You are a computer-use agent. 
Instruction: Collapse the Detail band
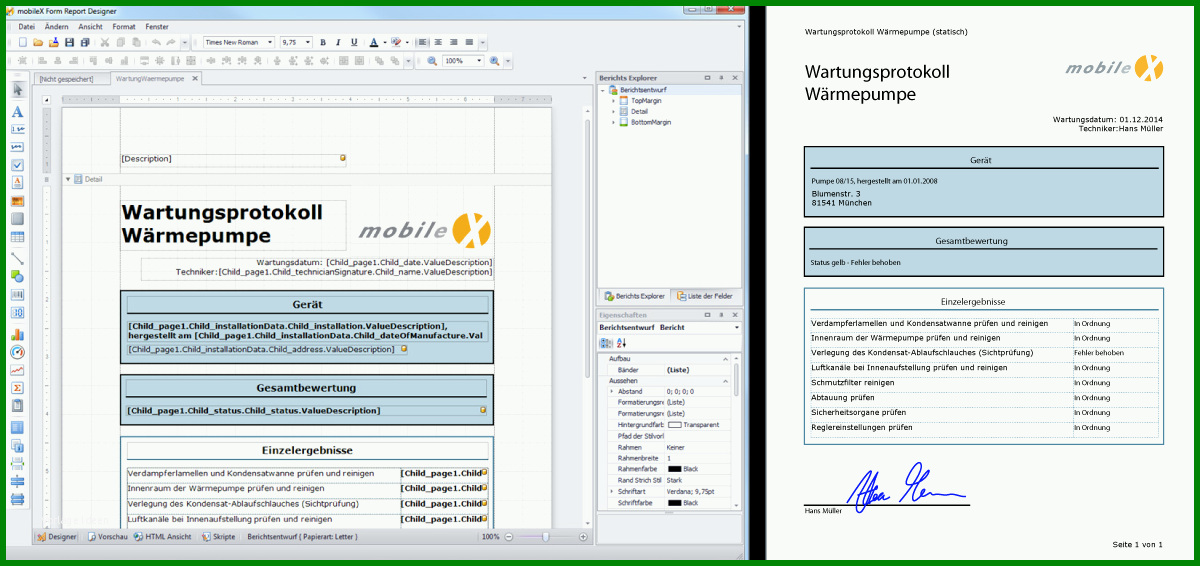(x=69, y=179)
